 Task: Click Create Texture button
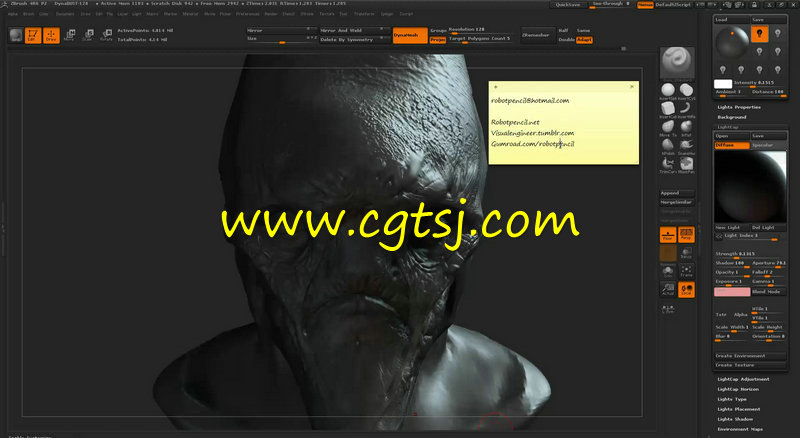(x=750, y=365)
